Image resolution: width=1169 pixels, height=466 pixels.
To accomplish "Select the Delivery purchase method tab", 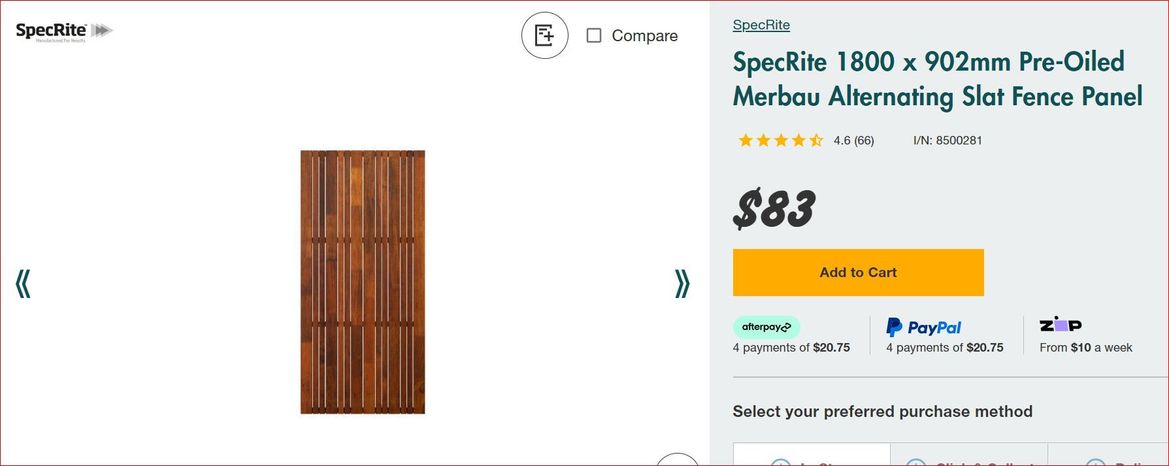I will [x=1108, y=457].
